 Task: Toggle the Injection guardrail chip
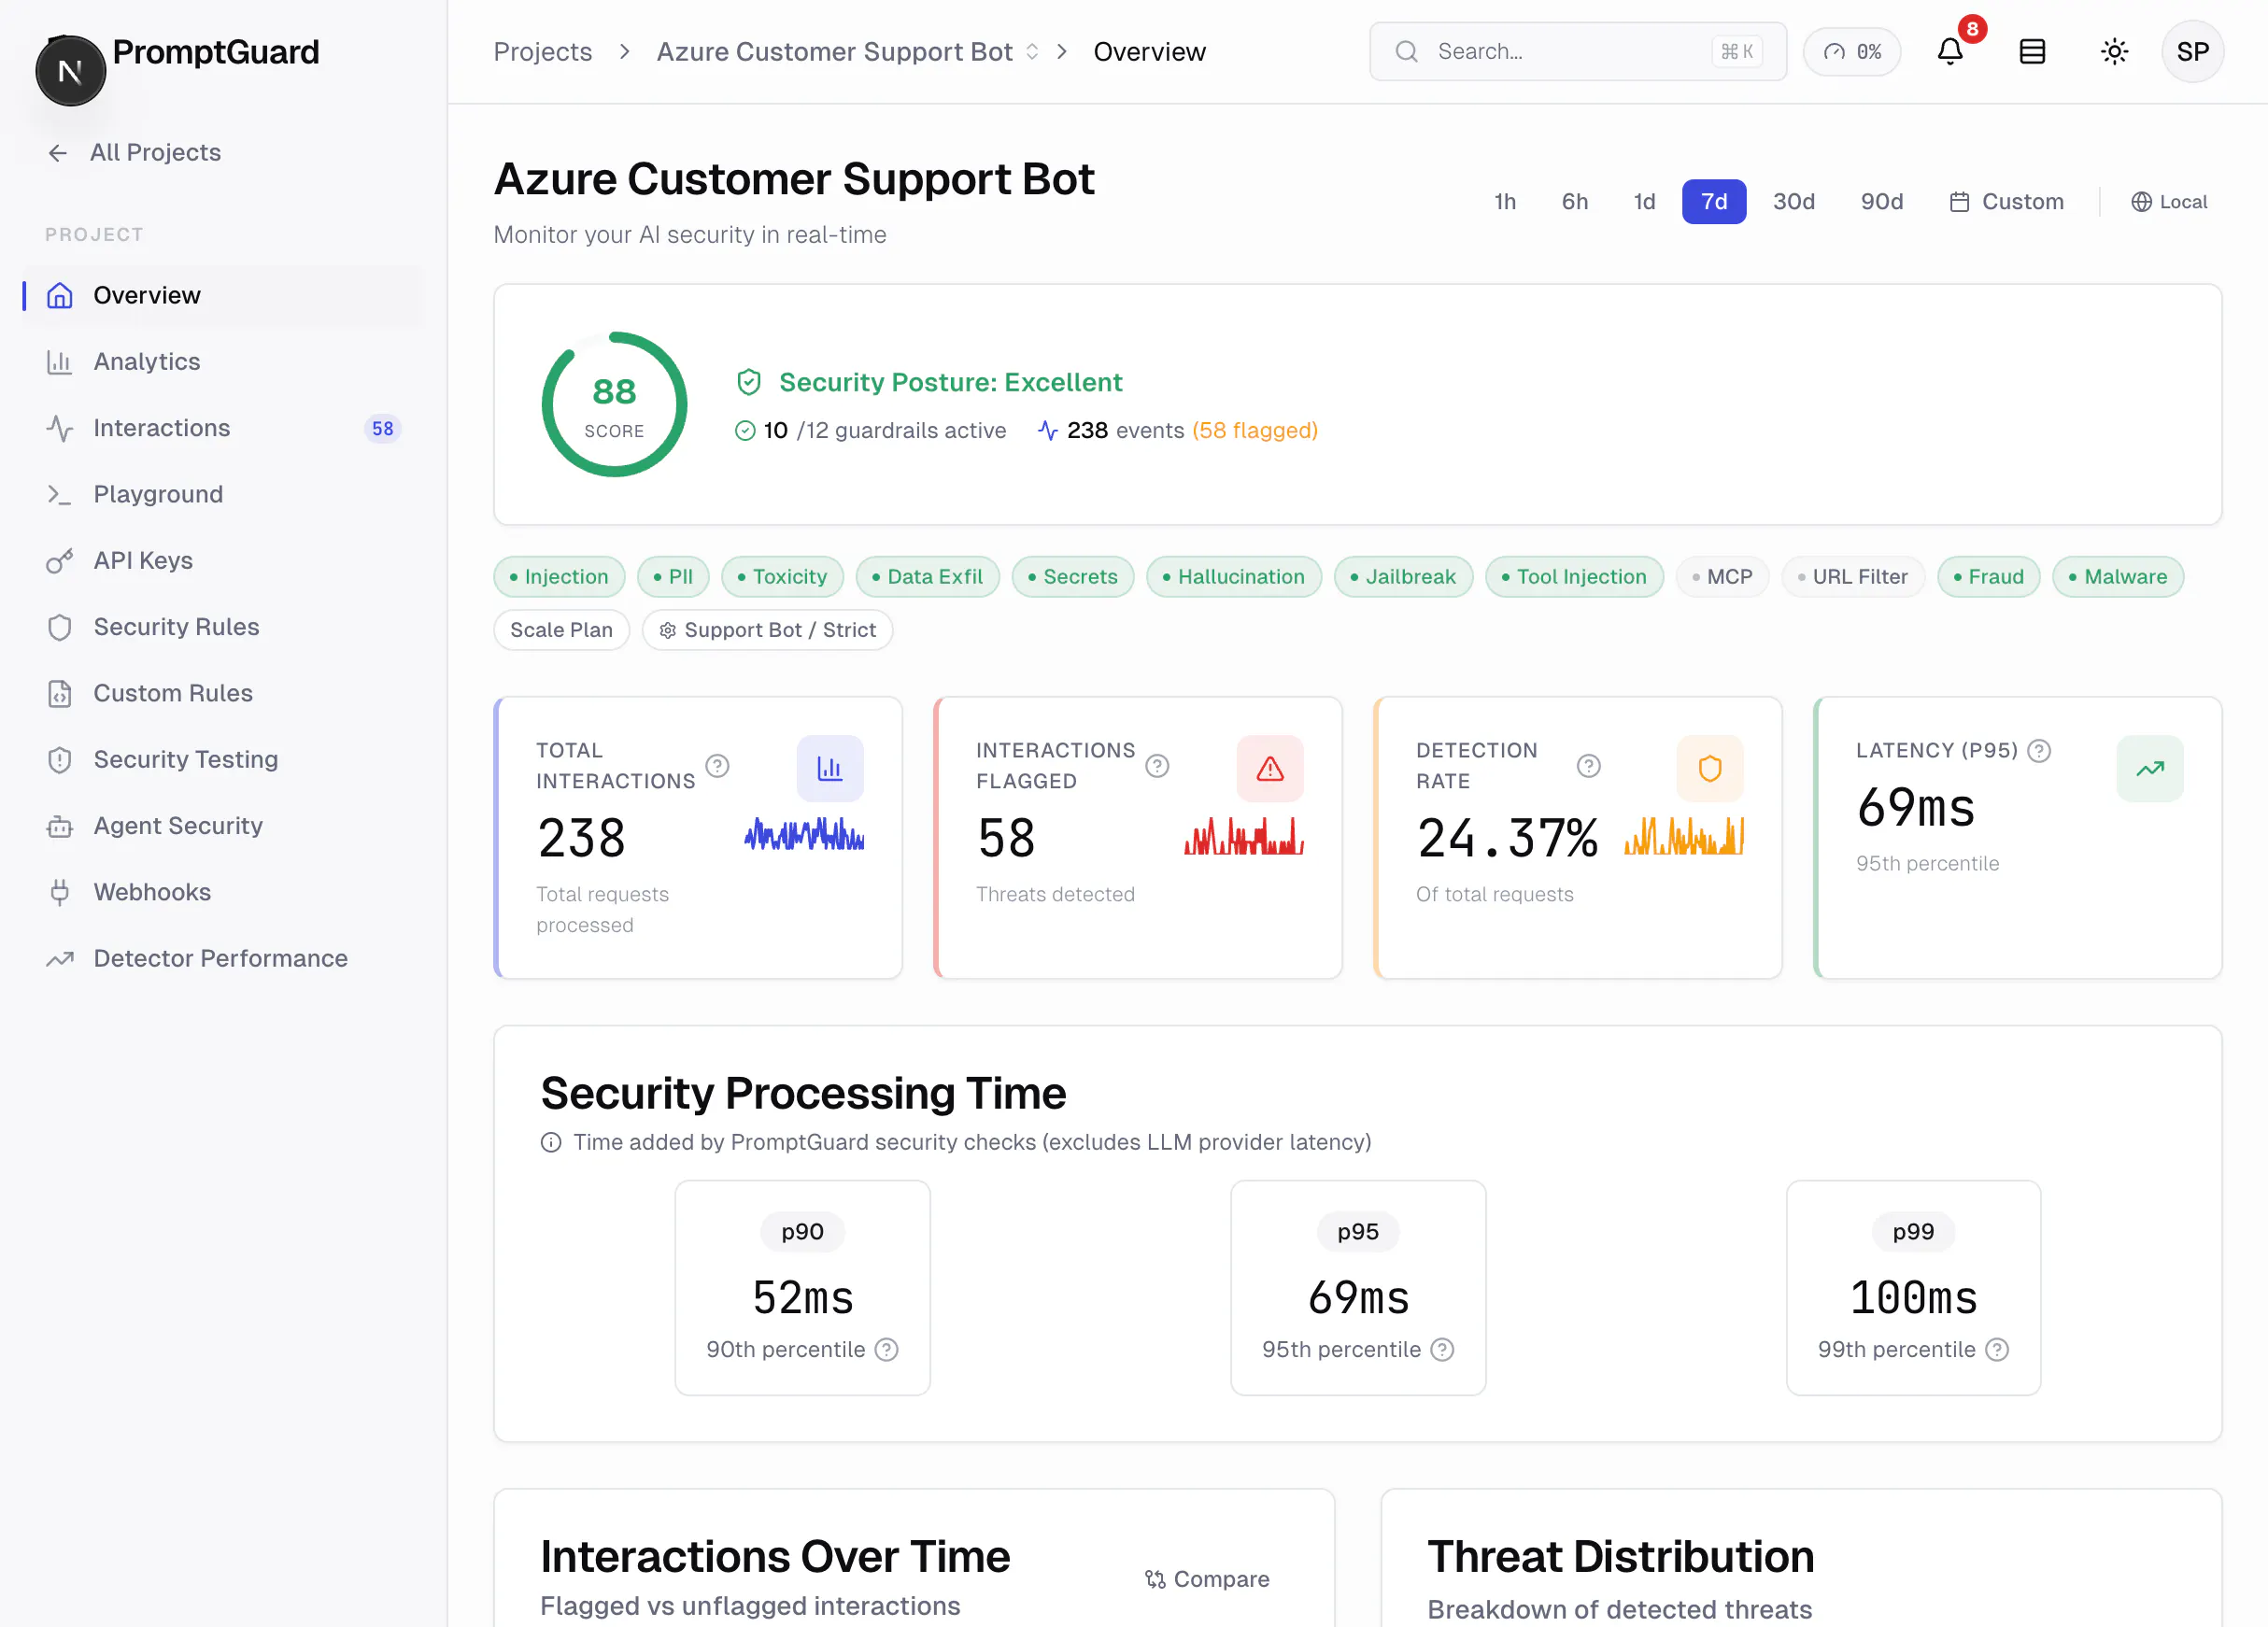pyautogui.click(x=559, y=576)
